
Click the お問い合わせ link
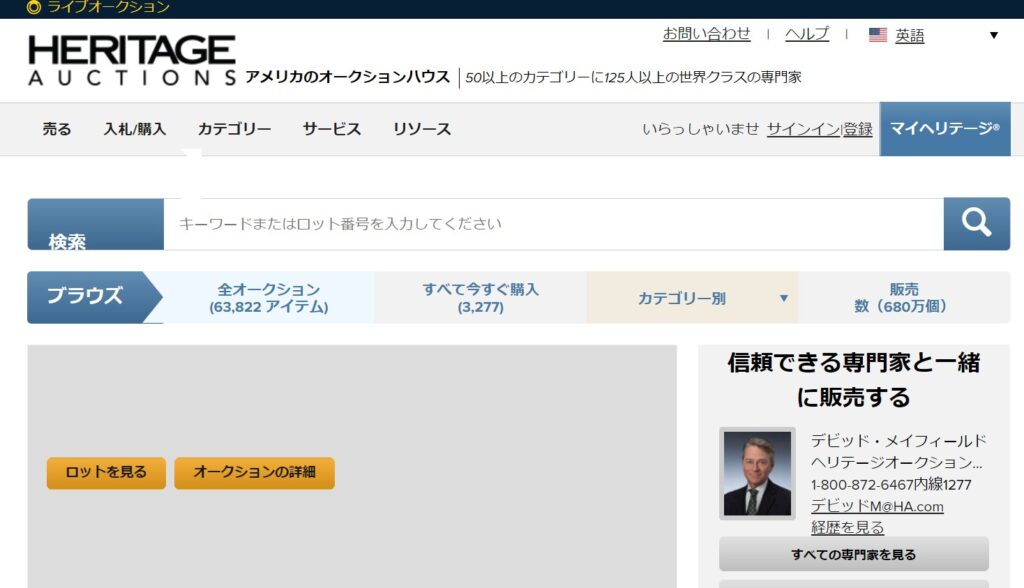click(x=707, y=34)
